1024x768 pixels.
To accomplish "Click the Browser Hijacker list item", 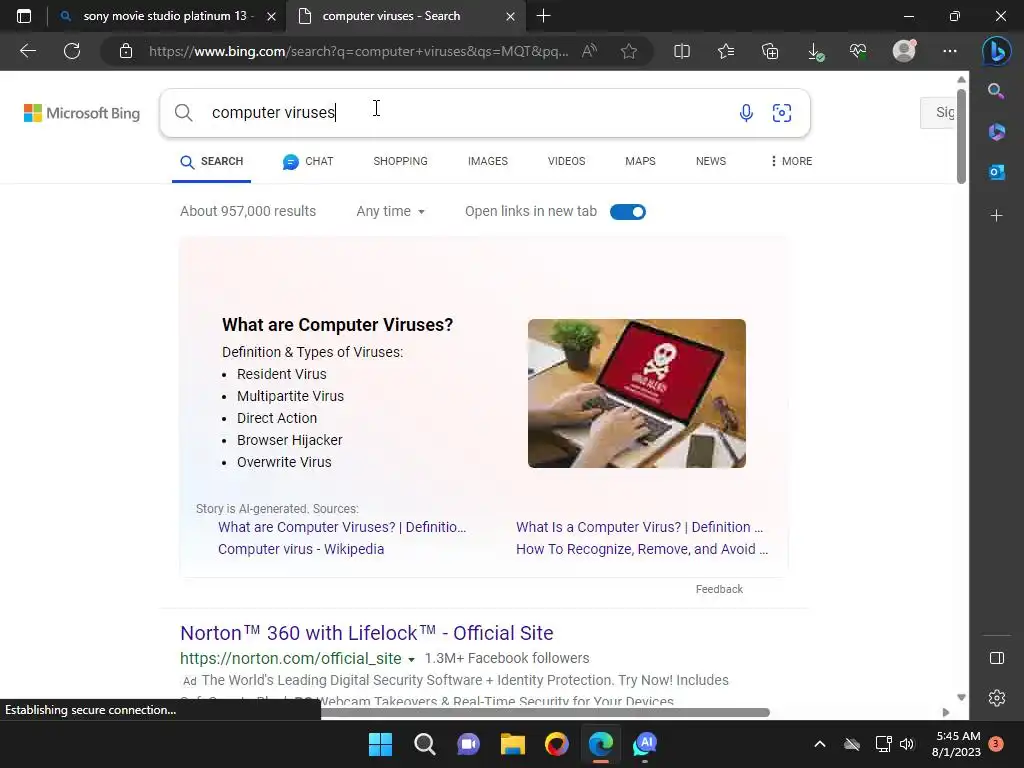I will point(289,440).
